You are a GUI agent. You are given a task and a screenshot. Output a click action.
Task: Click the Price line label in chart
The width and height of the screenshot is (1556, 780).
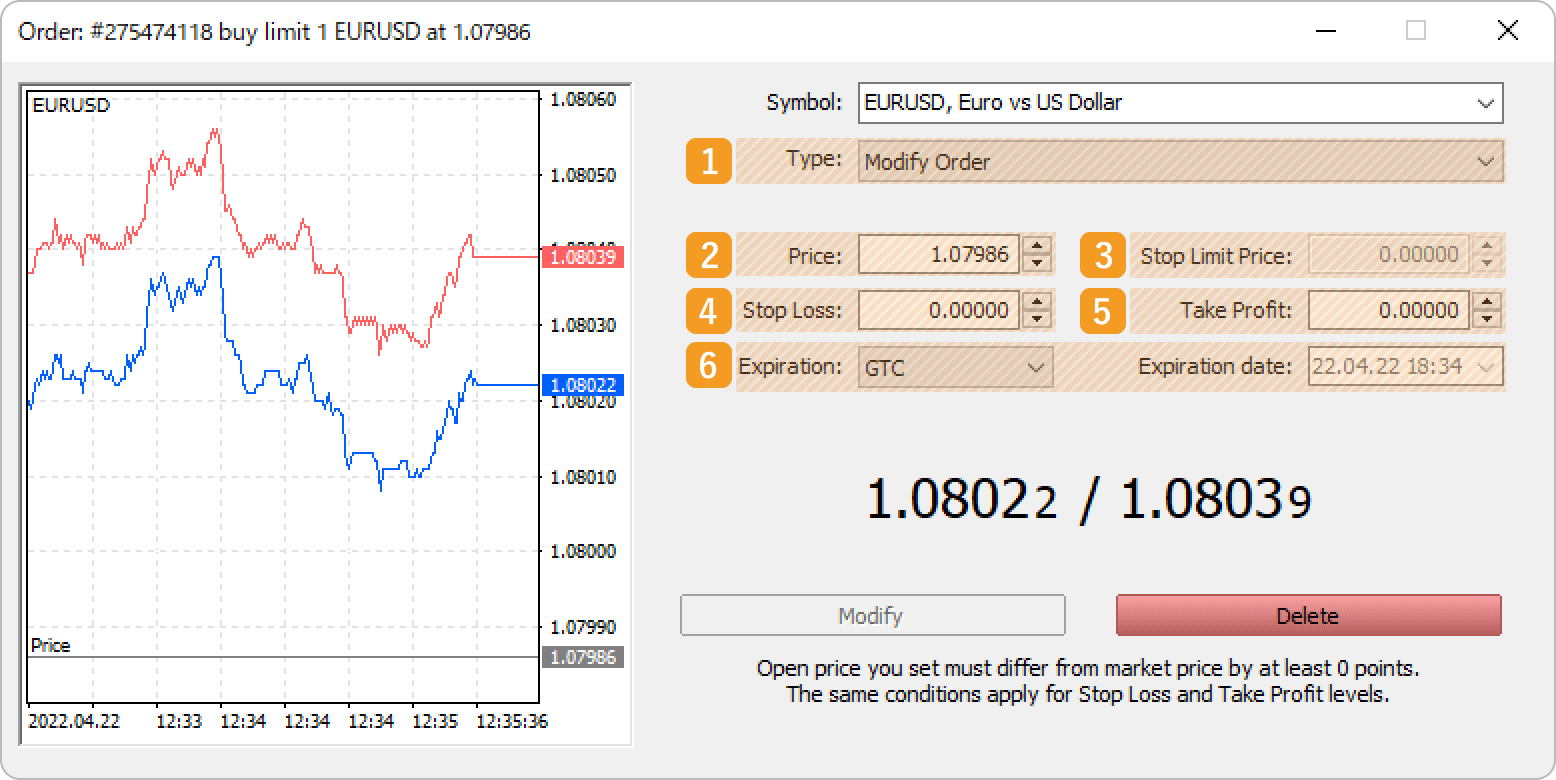[x=50, y=646]
